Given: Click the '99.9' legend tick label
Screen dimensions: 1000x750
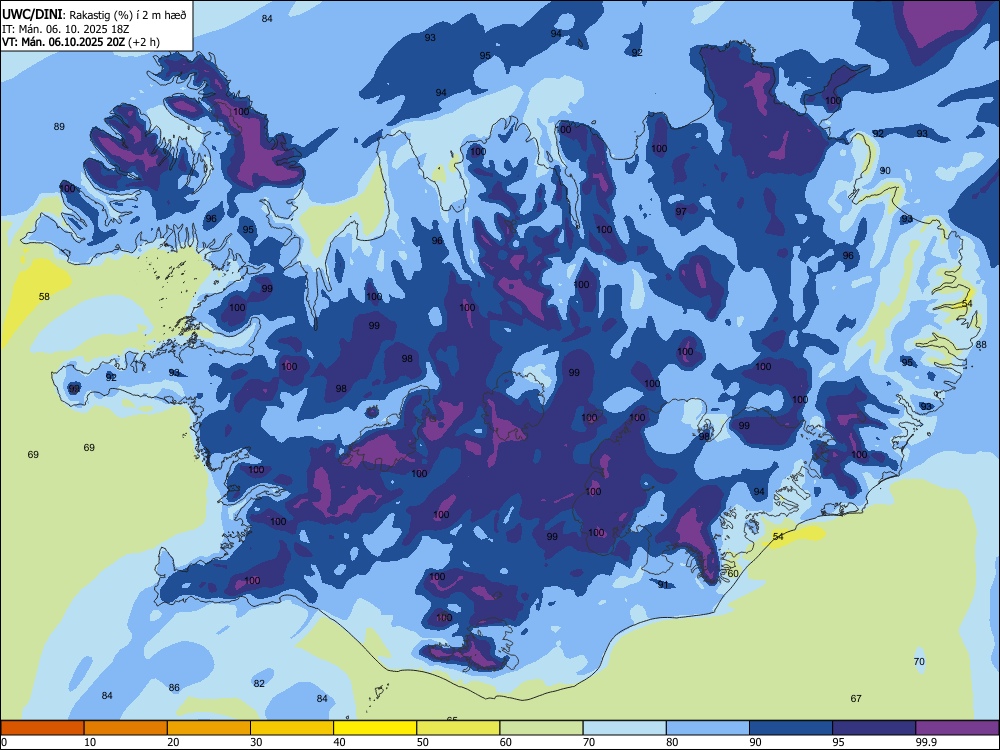Looking at the screenshot, I should [x=926, y=742].
